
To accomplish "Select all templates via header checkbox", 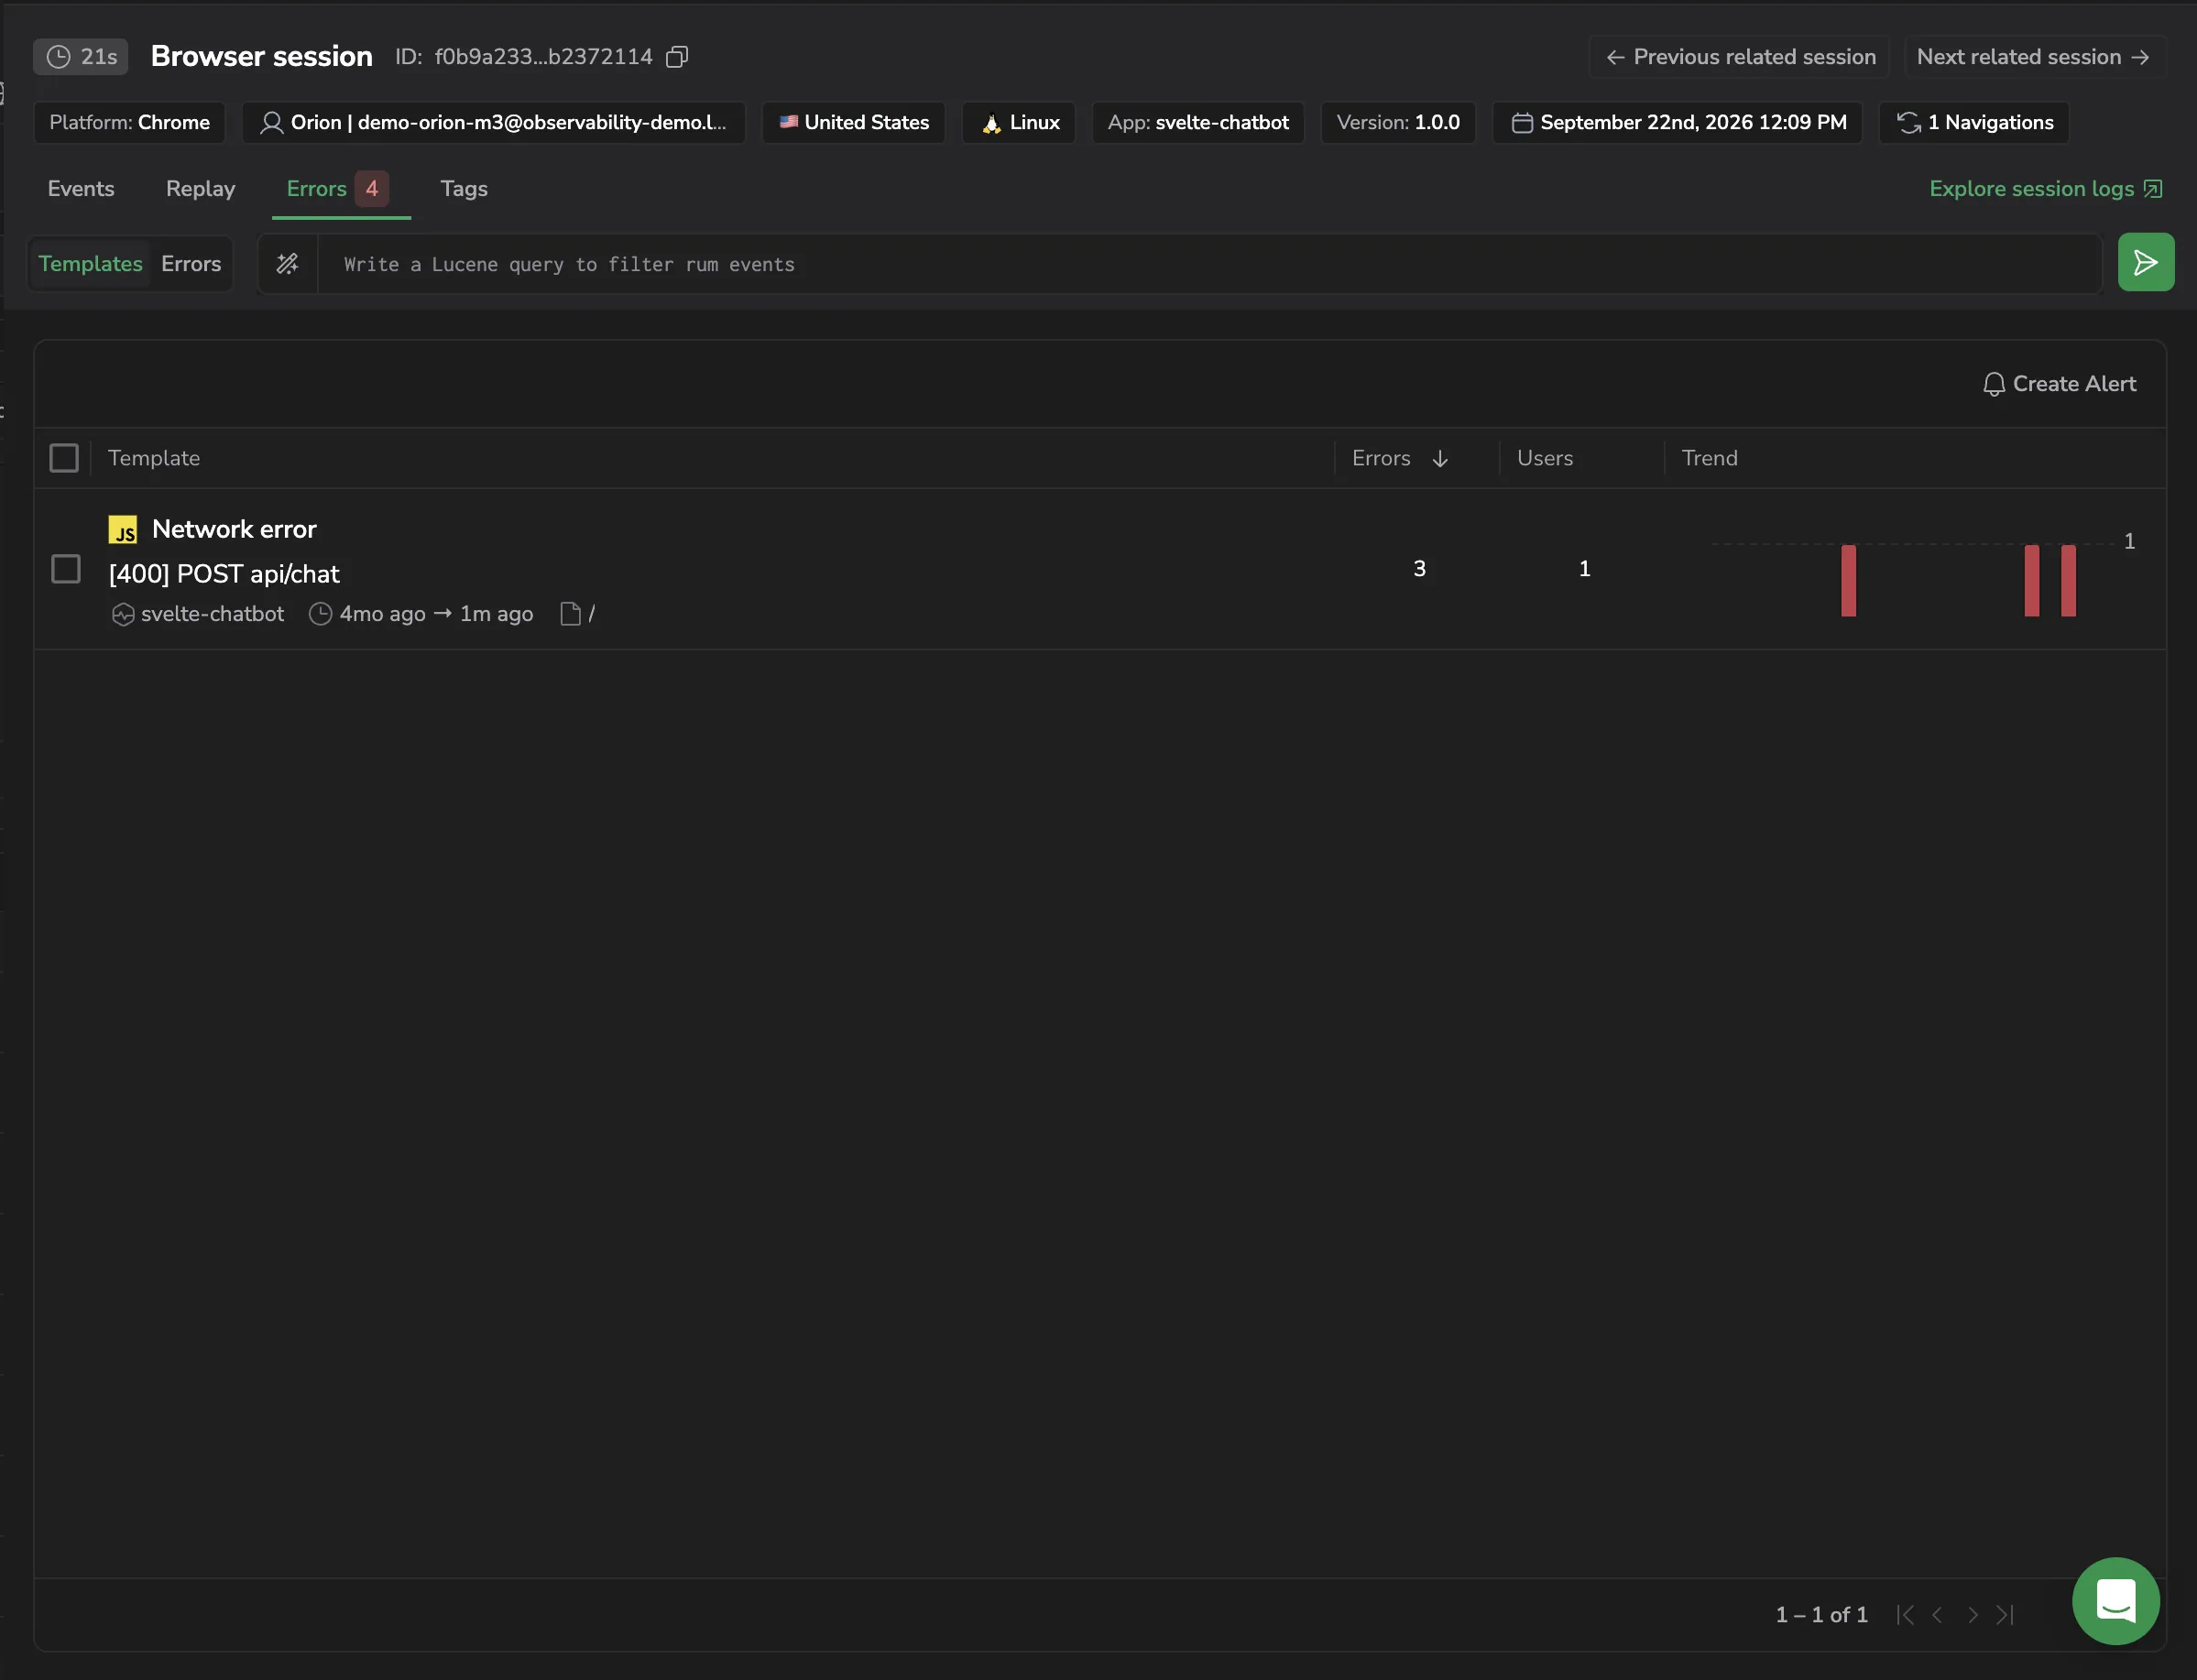I will point(64,458).
